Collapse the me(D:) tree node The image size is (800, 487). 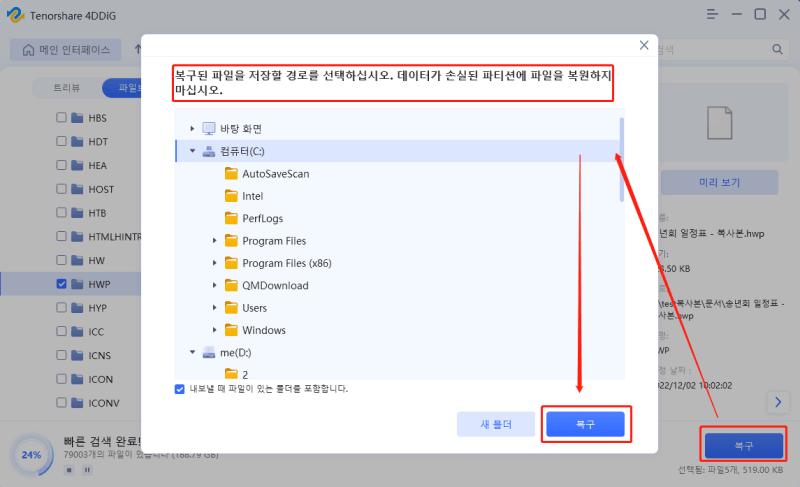click(192, 352)
